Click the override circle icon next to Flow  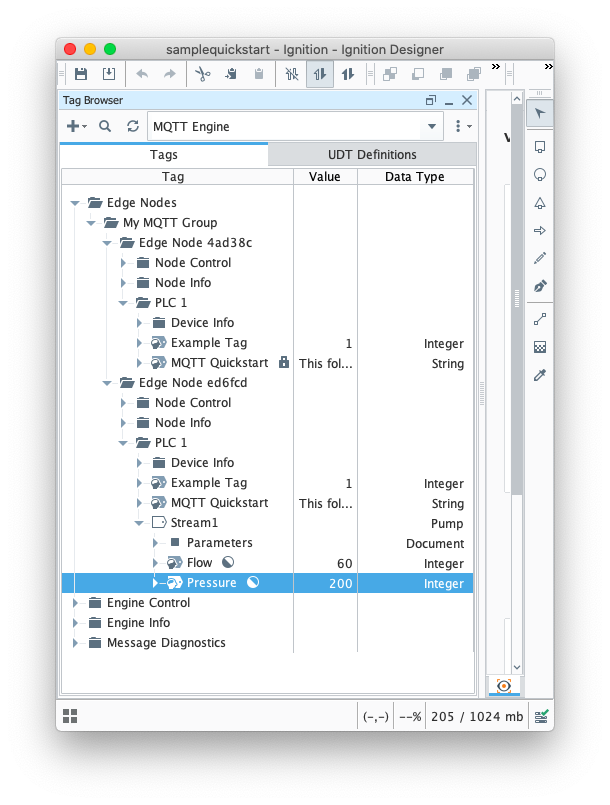[x=228, y=562]
